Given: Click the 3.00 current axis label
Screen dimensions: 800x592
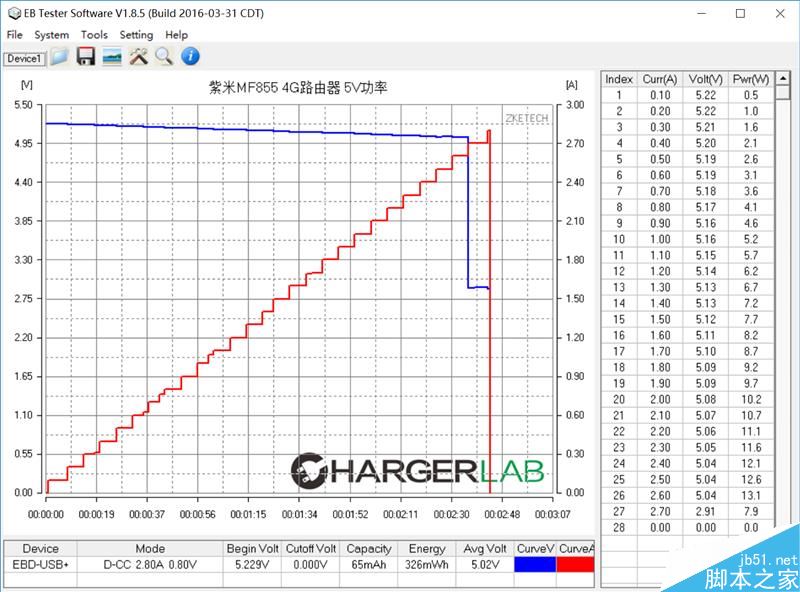Looking at the screenshot, I should pos(575,105).
